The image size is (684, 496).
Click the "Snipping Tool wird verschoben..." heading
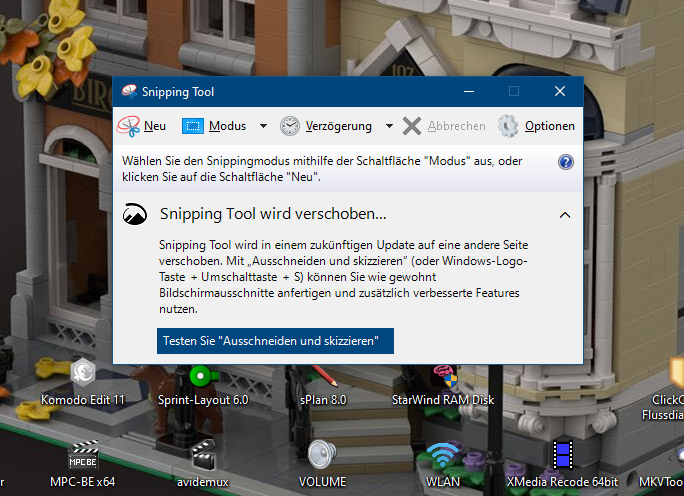tap(273, 214)
